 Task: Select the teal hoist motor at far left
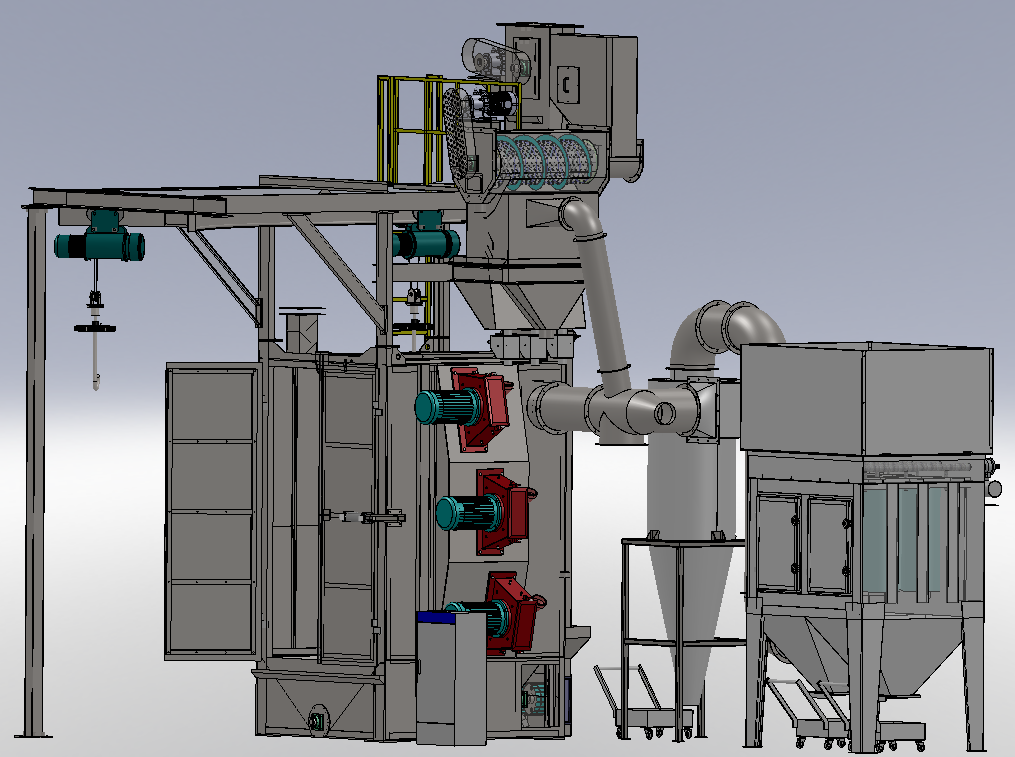[99, 246]
